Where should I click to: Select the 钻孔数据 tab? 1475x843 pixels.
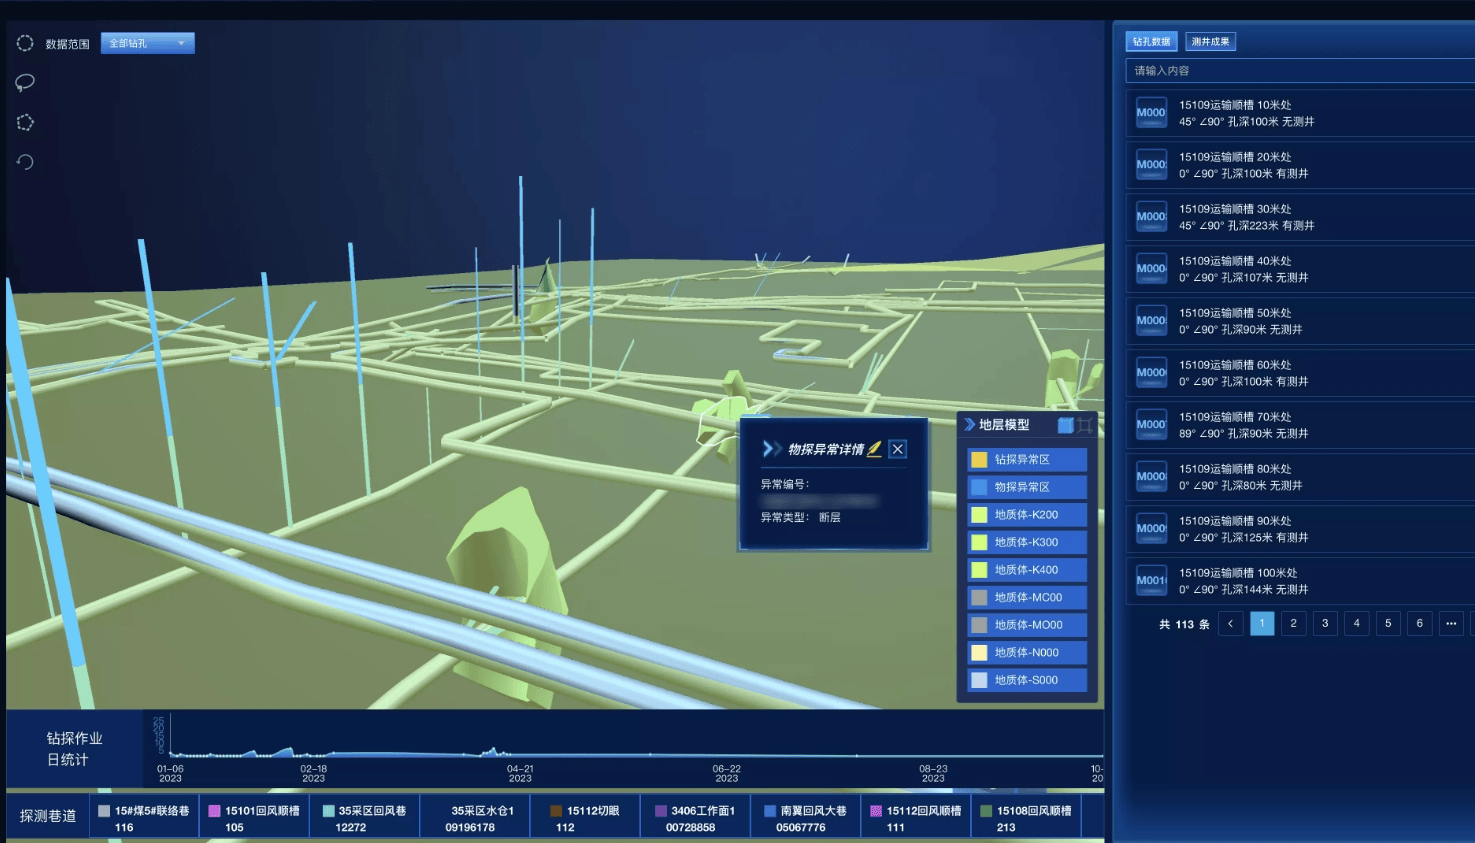click(1151, 42)
